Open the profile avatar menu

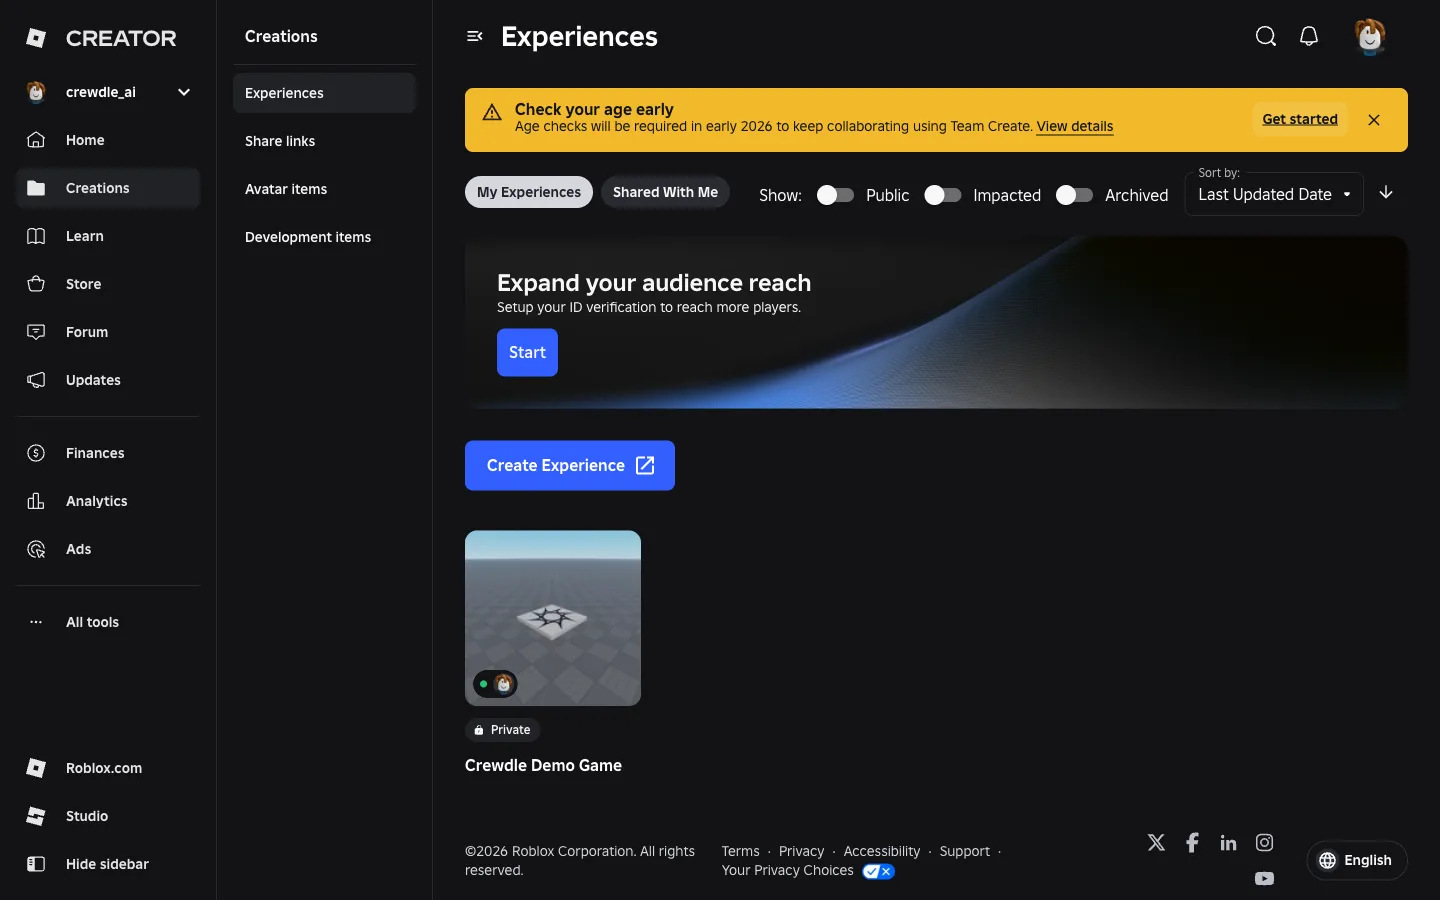[x=1370, y=37]
